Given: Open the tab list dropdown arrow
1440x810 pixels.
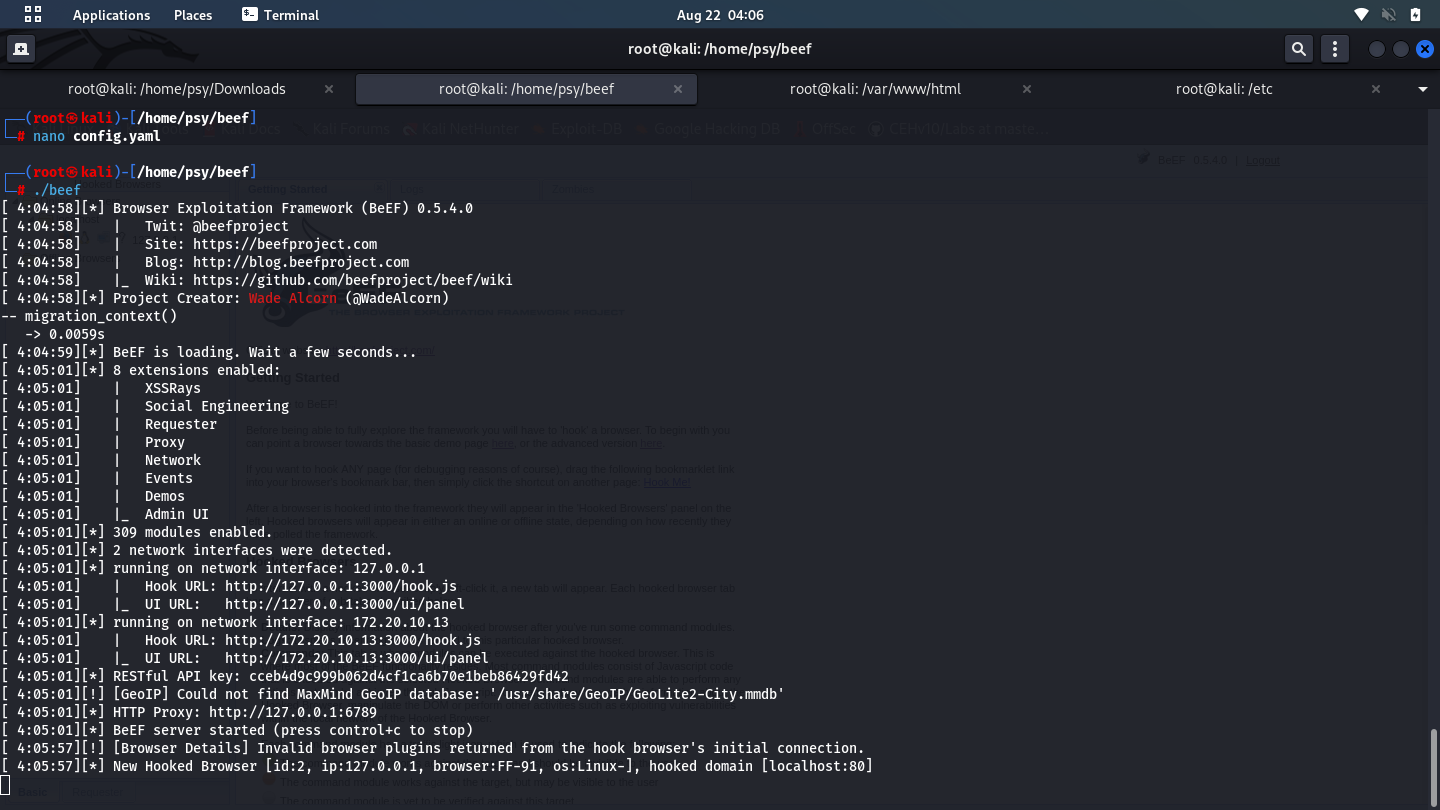Looking at the screenshot, I should point(1422,89).
